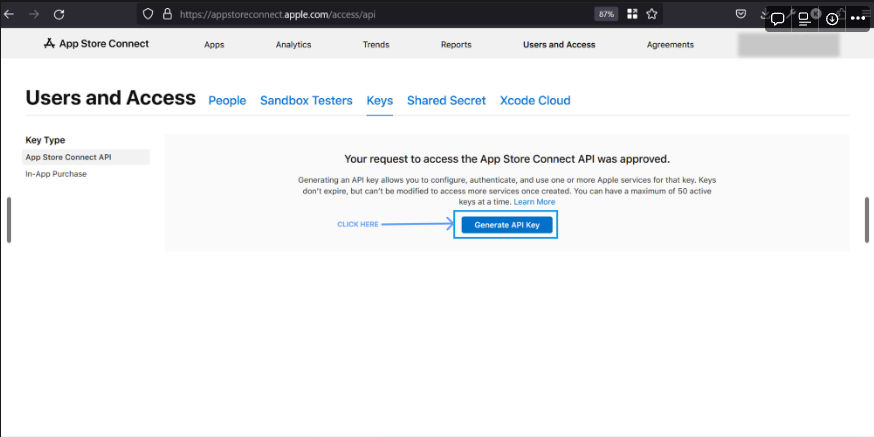The width and height of the screenshot is (874, 437).
Task: Click the right-side vertical scrollbar handle
Action: (x=867, y=220)
